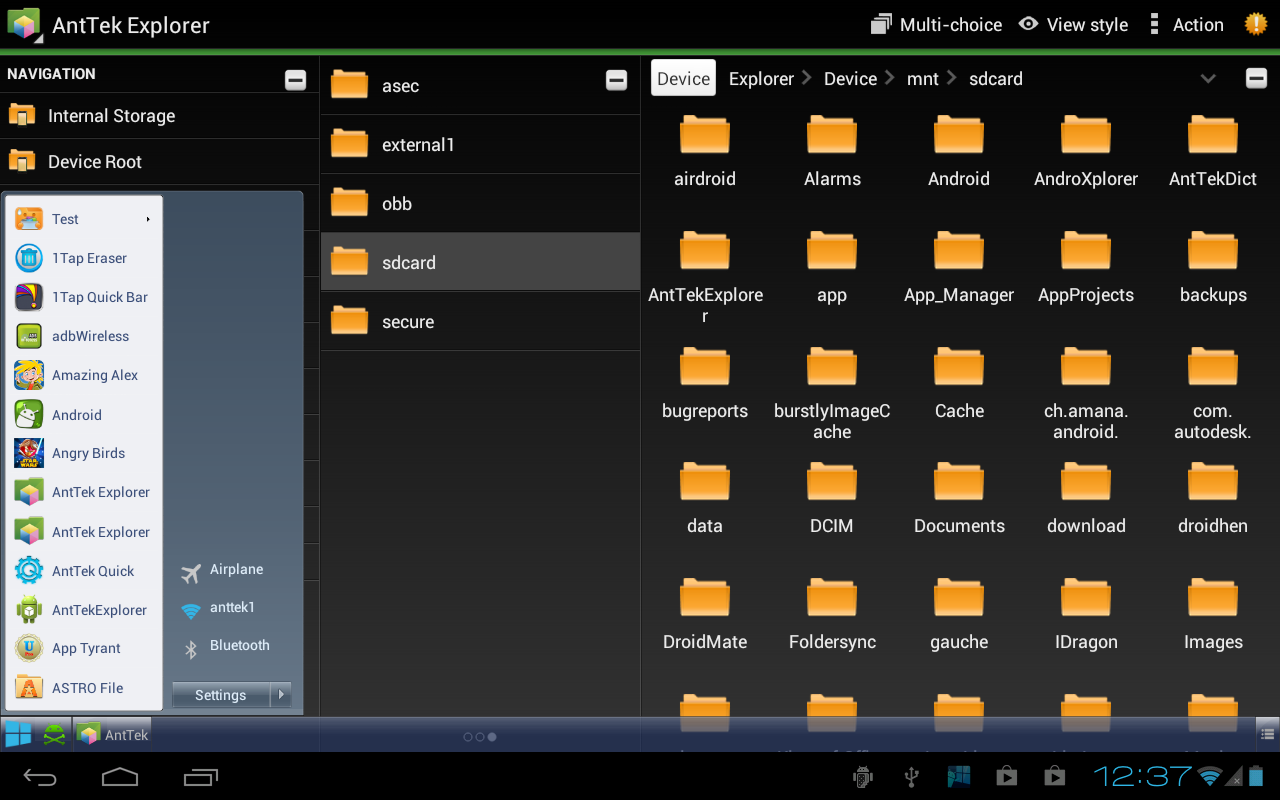
Task: Select Device Root in the navigation
Action: click(160, 162)
